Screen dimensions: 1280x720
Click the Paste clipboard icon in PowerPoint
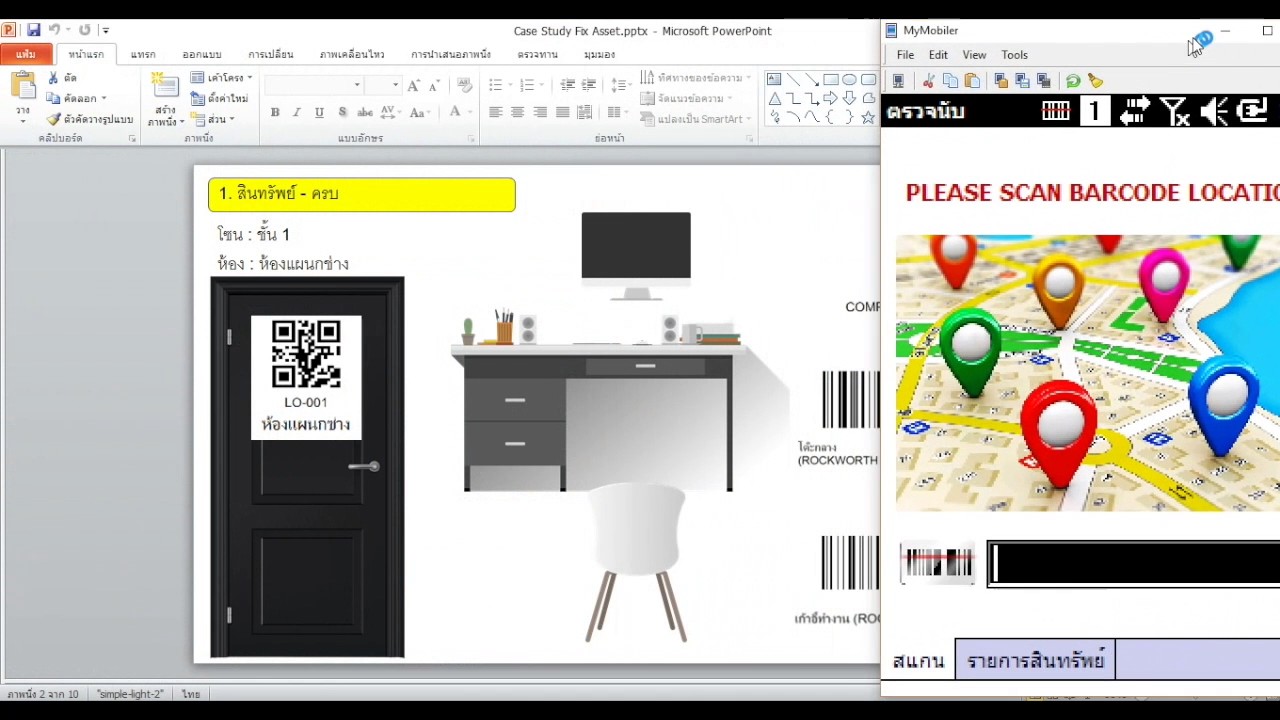[x=22, y=86]
